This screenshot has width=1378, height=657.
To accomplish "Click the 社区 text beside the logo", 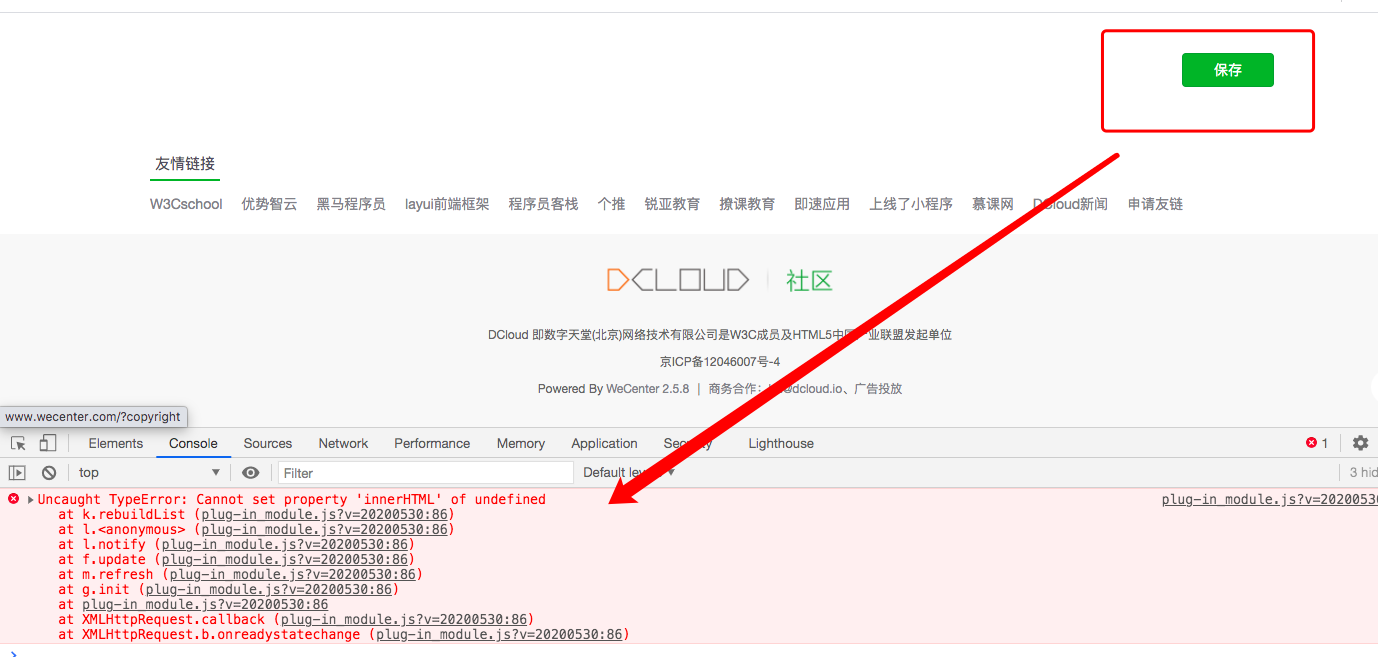I will (809, 281).
